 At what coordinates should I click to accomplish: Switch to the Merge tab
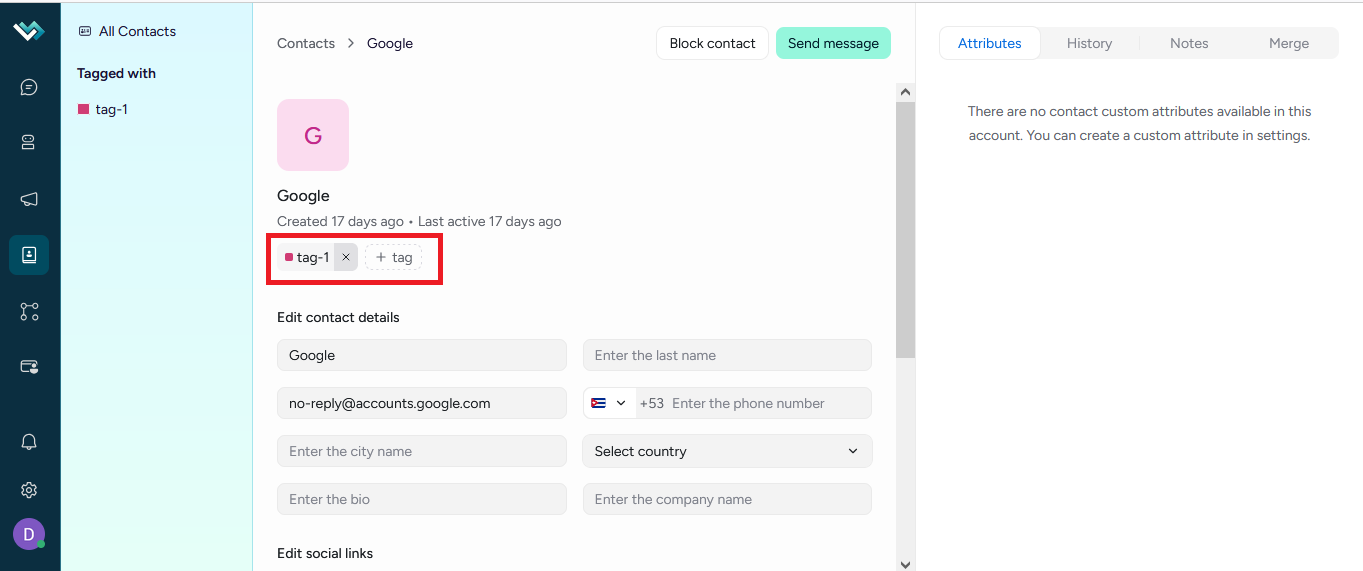(x=1289, y=43)
